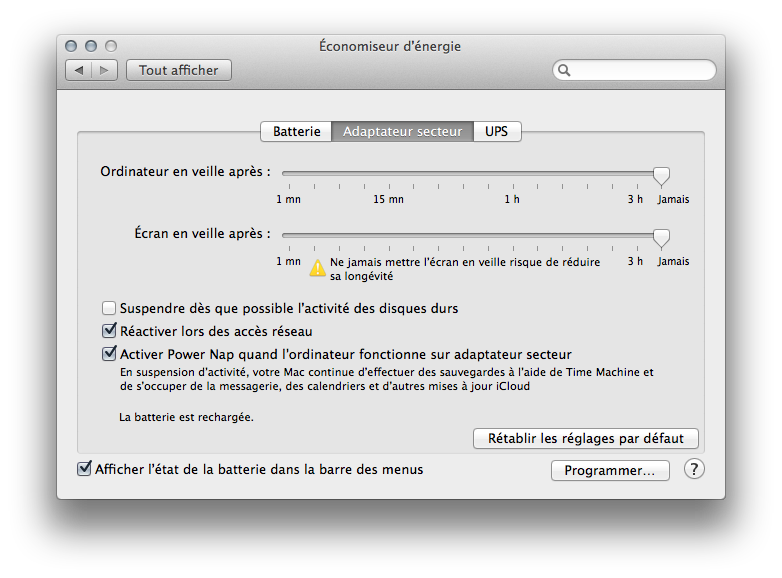
Task: Open the UPS tab
Action: [x=497, y=132]
